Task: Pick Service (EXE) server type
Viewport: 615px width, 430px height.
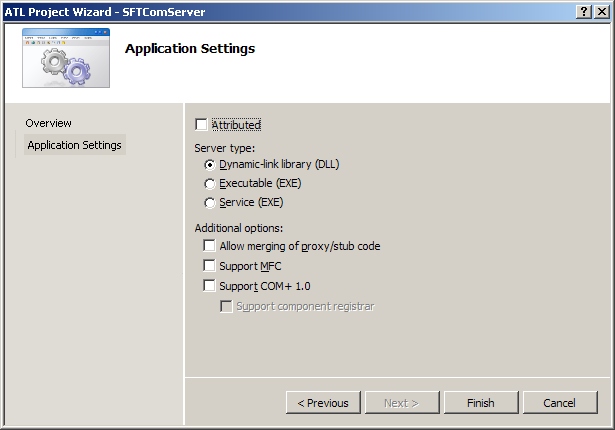Action: [x=209, y=202]
